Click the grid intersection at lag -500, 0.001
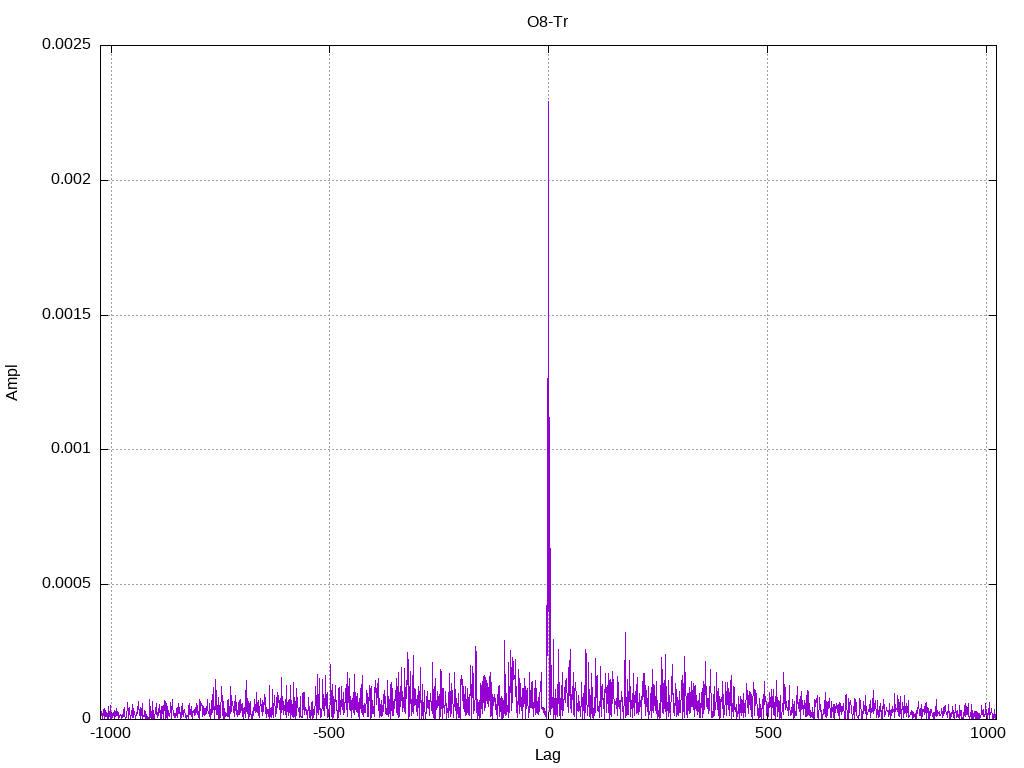The width and height of the screenshot is (1024, 768). point(329,449)
